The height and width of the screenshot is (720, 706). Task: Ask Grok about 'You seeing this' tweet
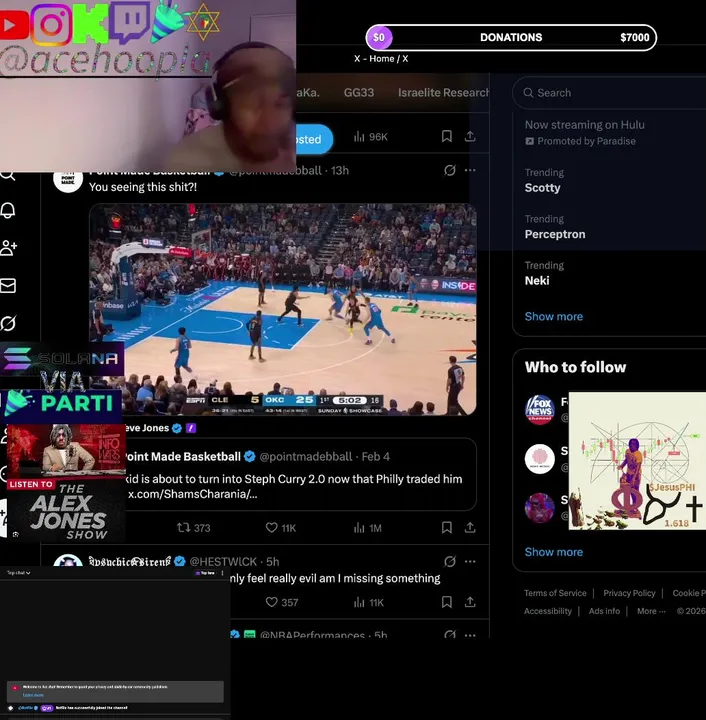(x=449, y=170)
